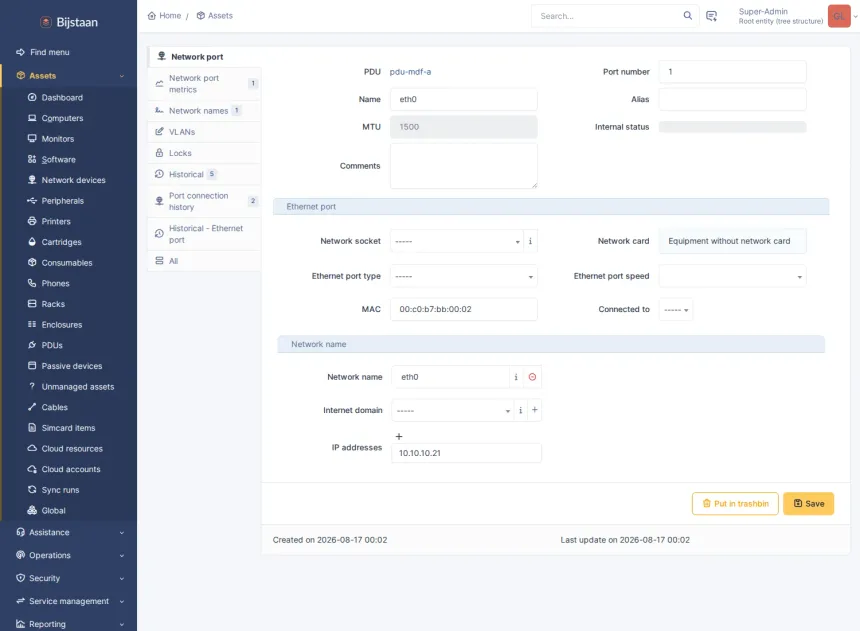Click the Name input field
Viewport: 860px width, 631px height.
[463, 99]
